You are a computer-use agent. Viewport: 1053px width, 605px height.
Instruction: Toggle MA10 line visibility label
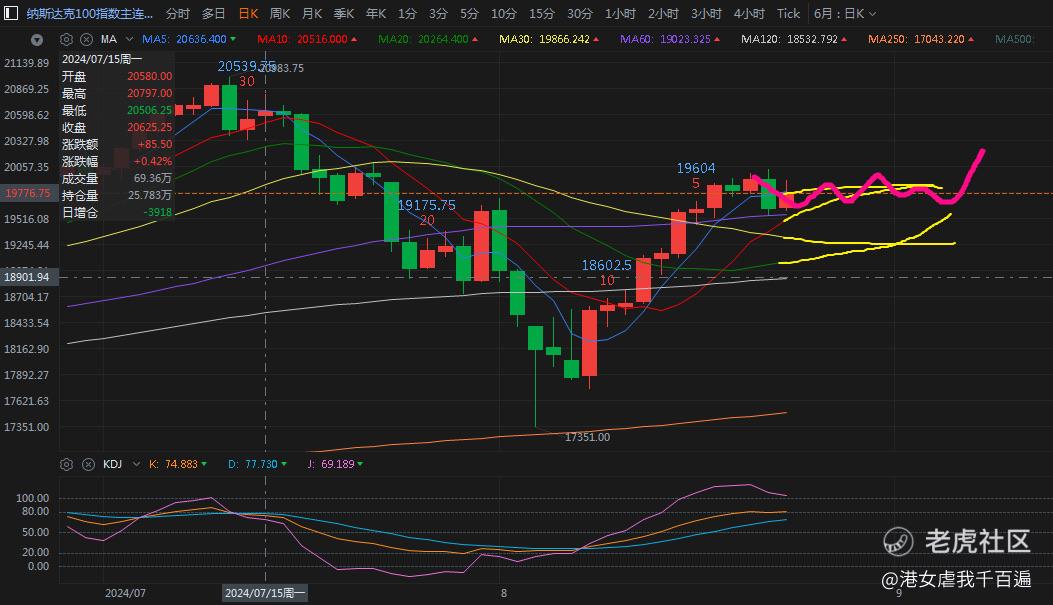307,39
